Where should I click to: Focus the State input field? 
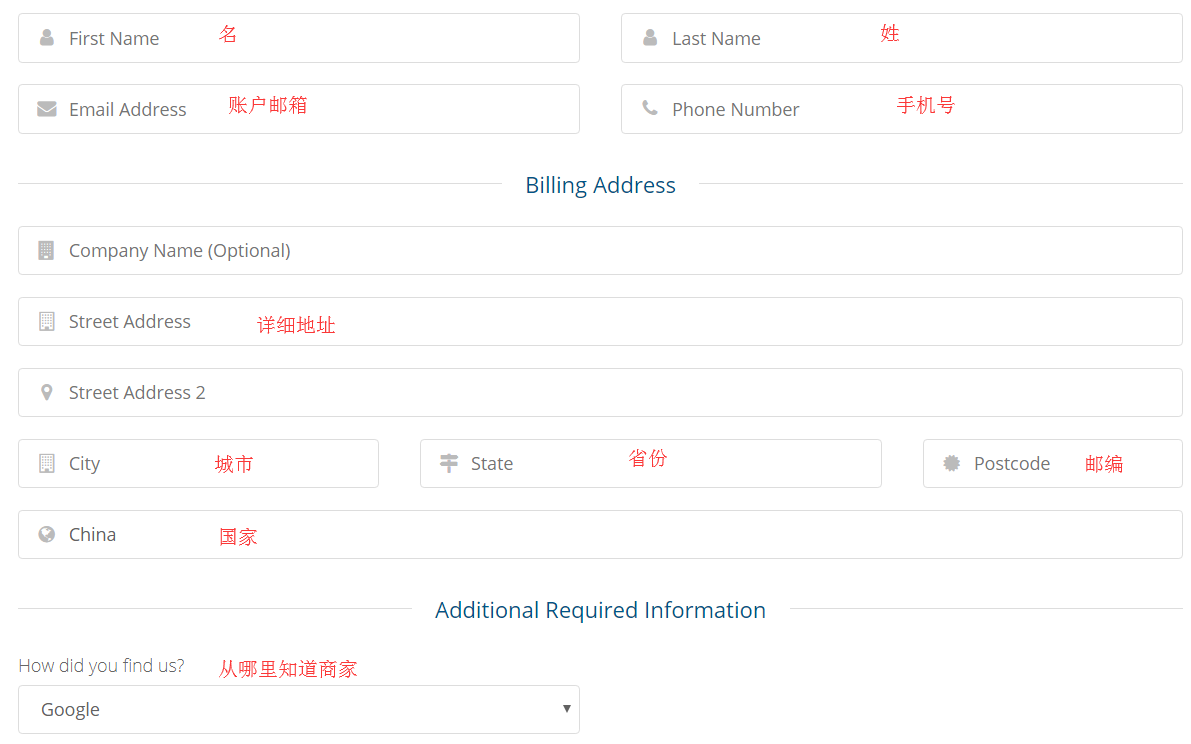[x=651, y=463]
